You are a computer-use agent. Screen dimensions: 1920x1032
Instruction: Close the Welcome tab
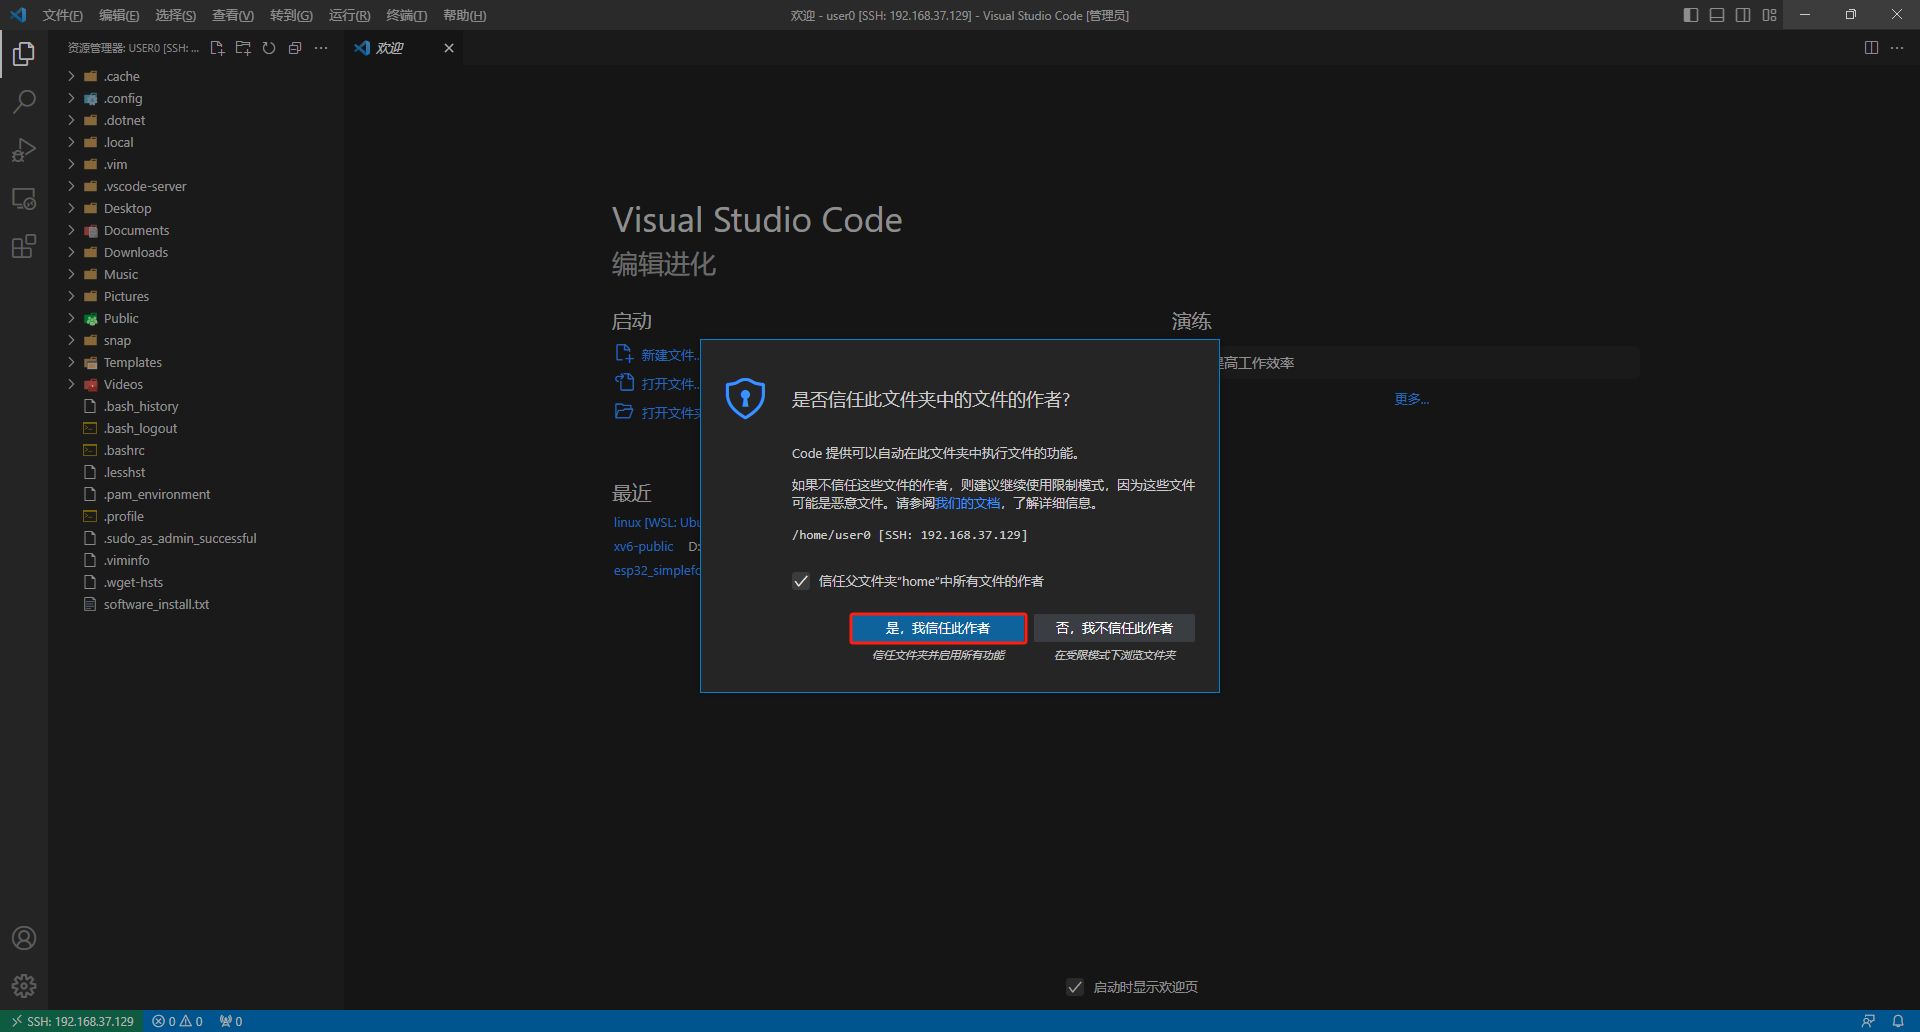click(449, 48)
